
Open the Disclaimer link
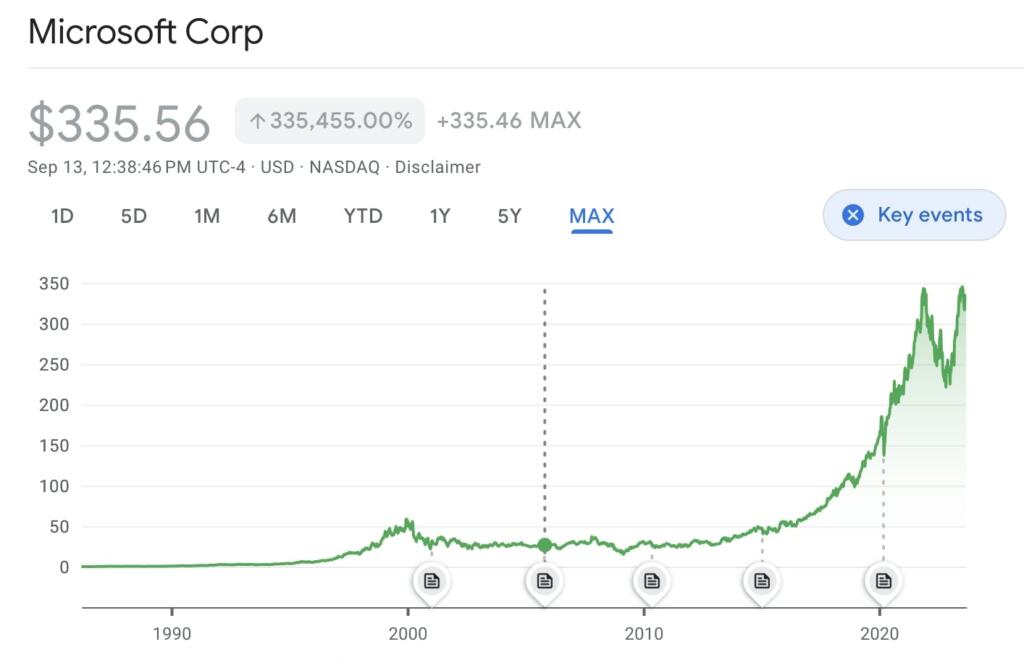(x=437, y=167)
